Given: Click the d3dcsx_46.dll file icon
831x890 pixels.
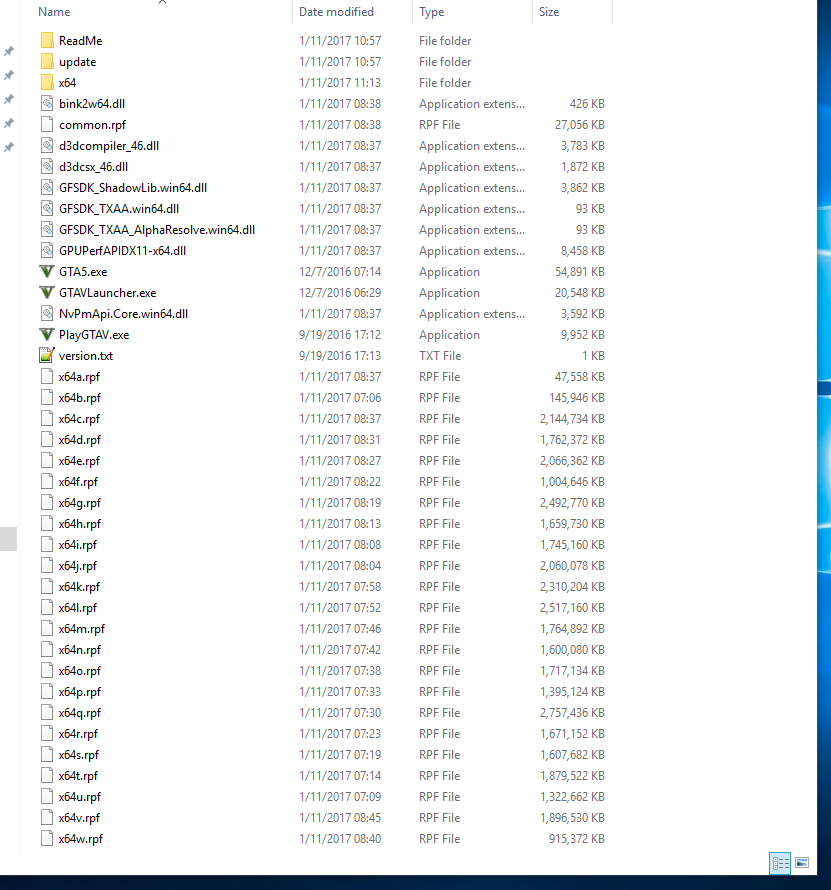Looking at the screenshot, I should point(47,167).
